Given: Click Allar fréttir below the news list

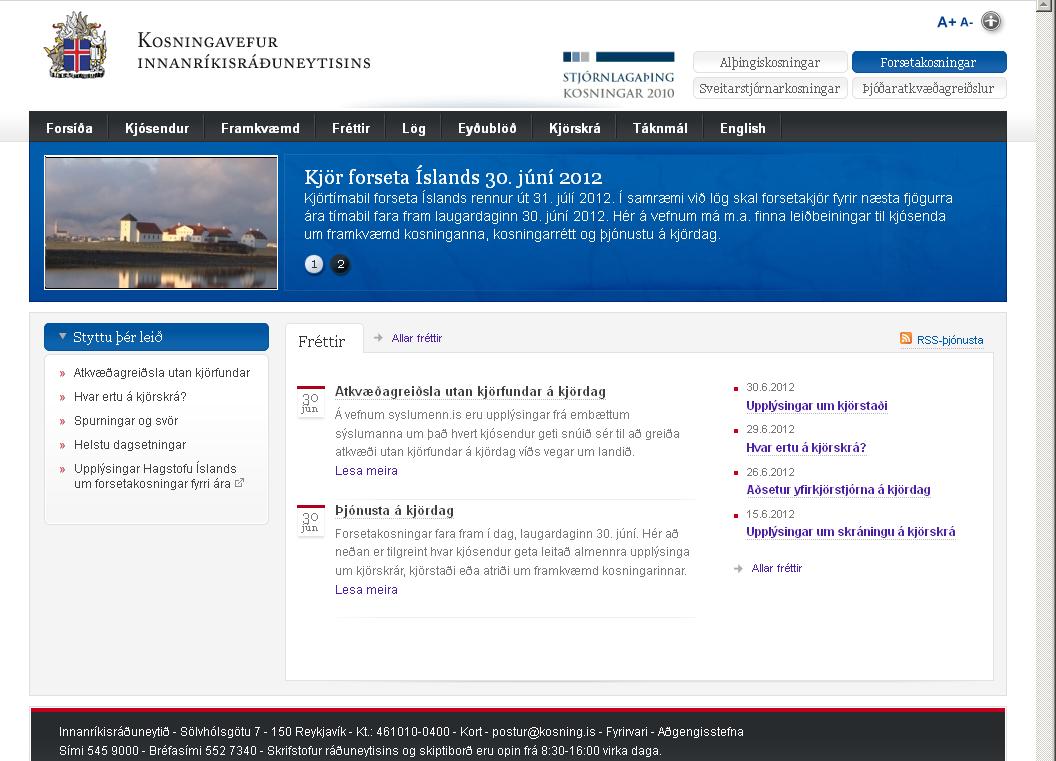Looking at the screenshot, I should coord(777,568).
